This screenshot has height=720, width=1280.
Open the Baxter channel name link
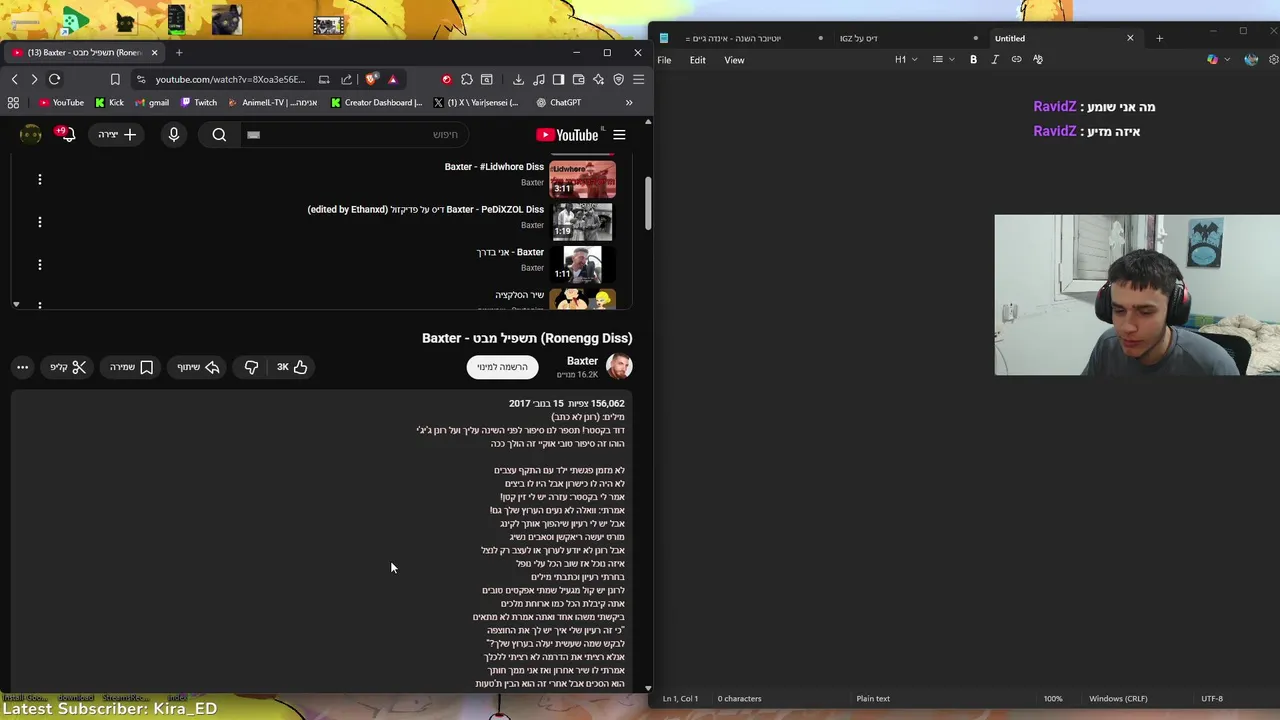click(x=582, y=361)
